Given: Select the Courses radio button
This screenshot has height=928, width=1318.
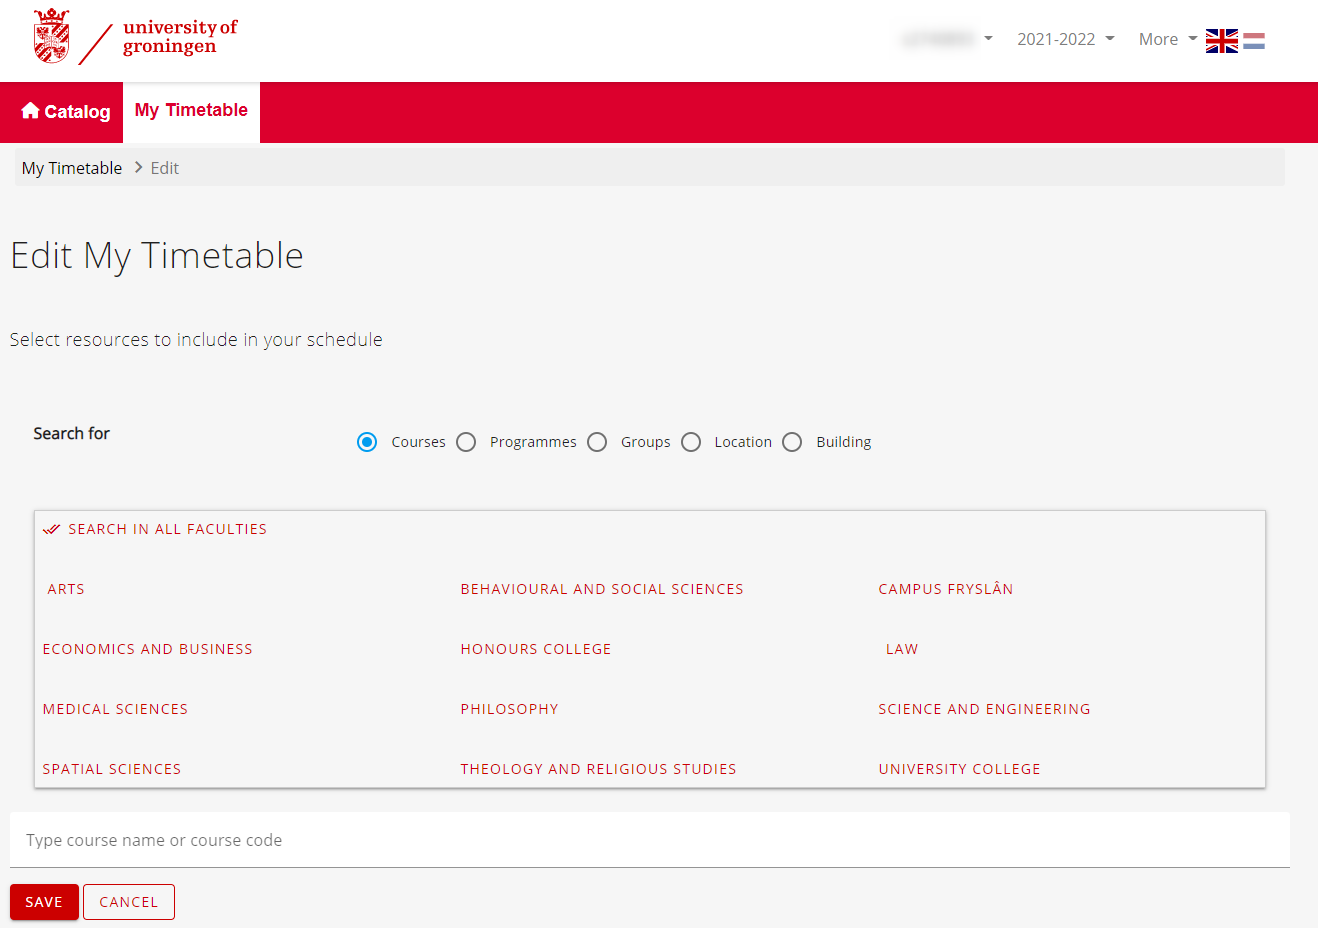Looking at the screenshot, I should point(367,441).
